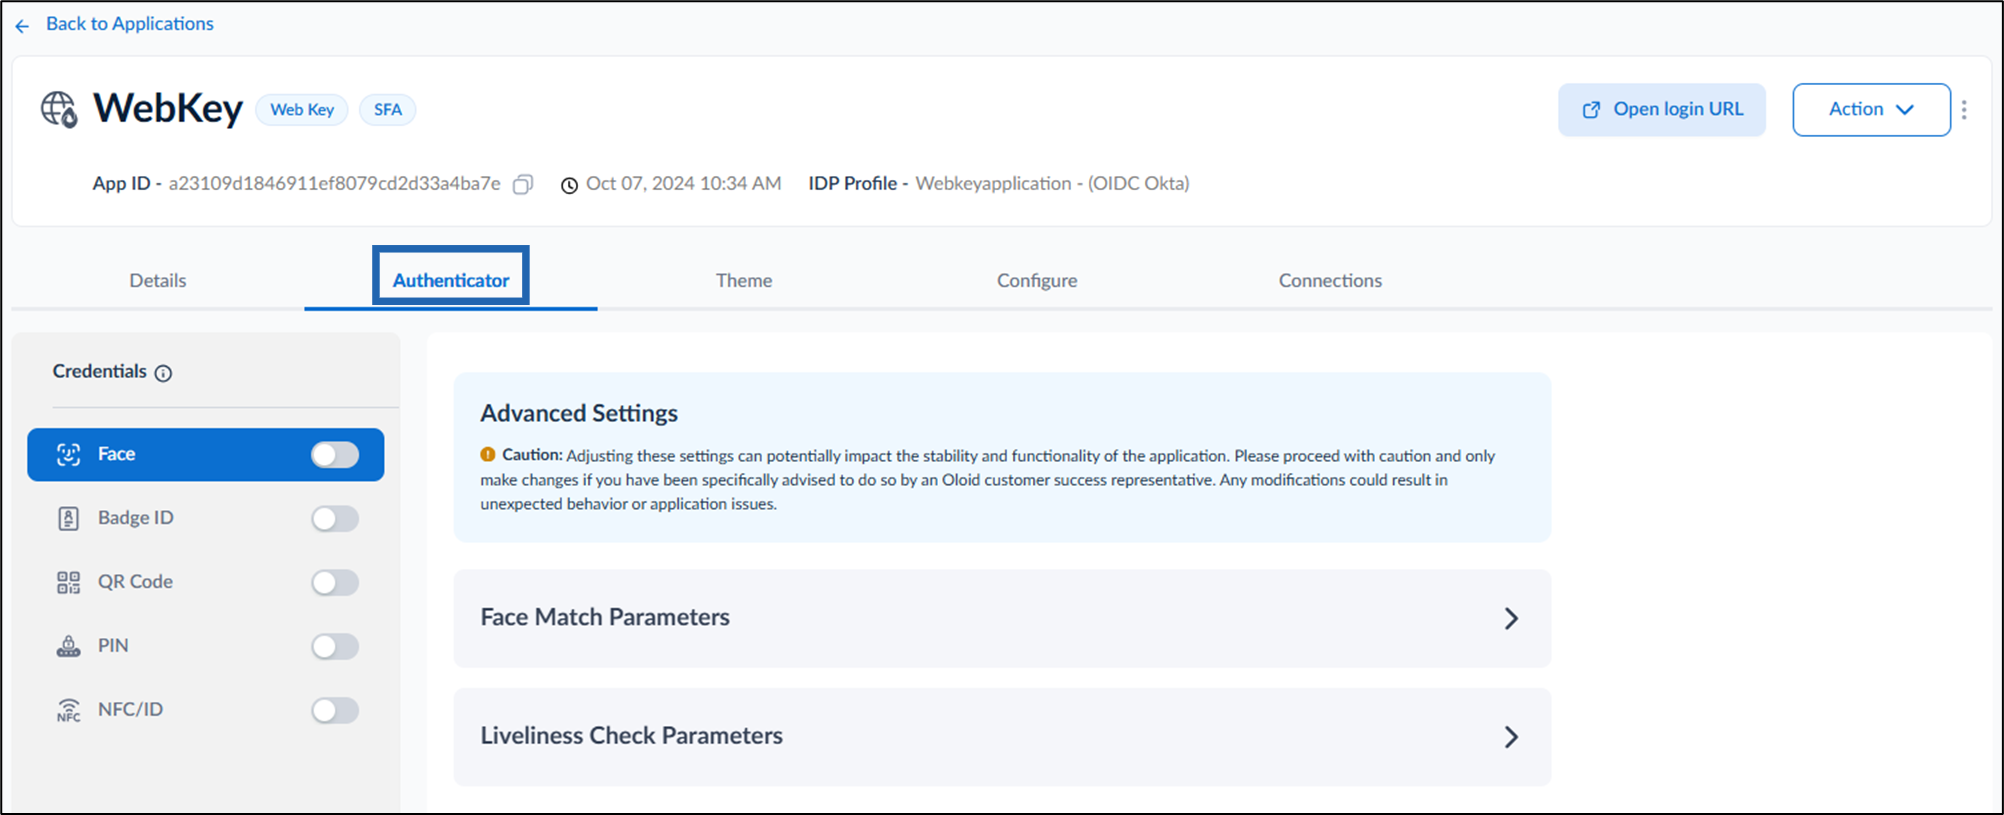Open the three-dot more options menu
Viewport: 2004px width, 815px height.
pyautogui.click(x=1964, y=110)
